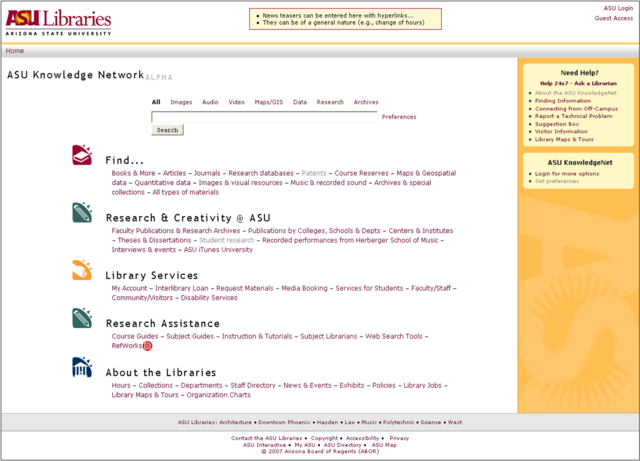
Task: Open the Organization Charts link
Action: tap(218, 395)
